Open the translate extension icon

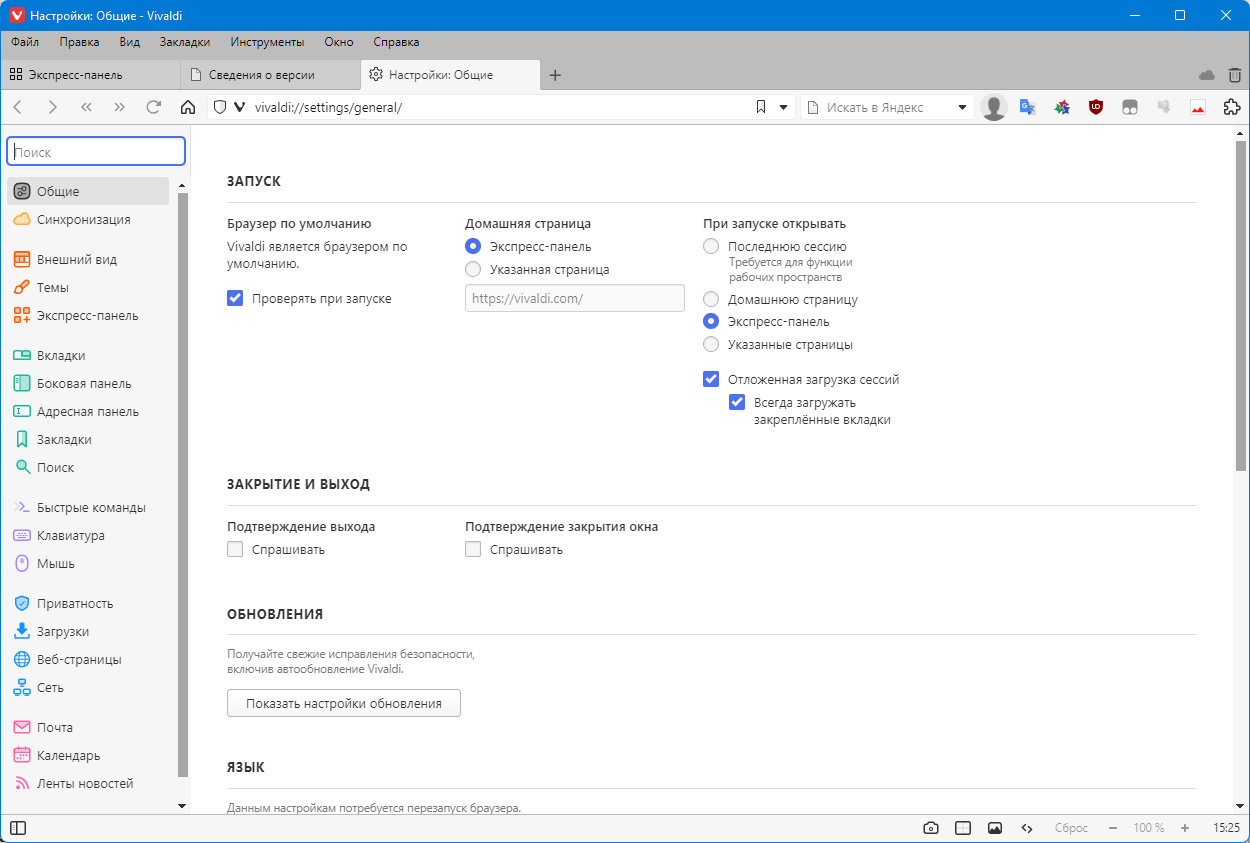pos(1027,107)
